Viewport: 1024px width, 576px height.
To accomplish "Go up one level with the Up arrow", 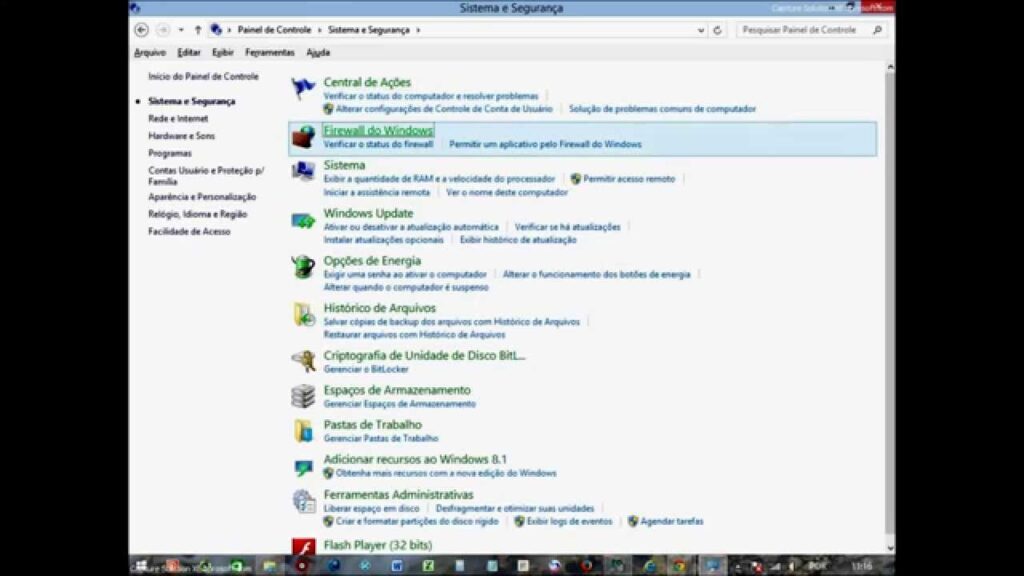I will [198, 29].
